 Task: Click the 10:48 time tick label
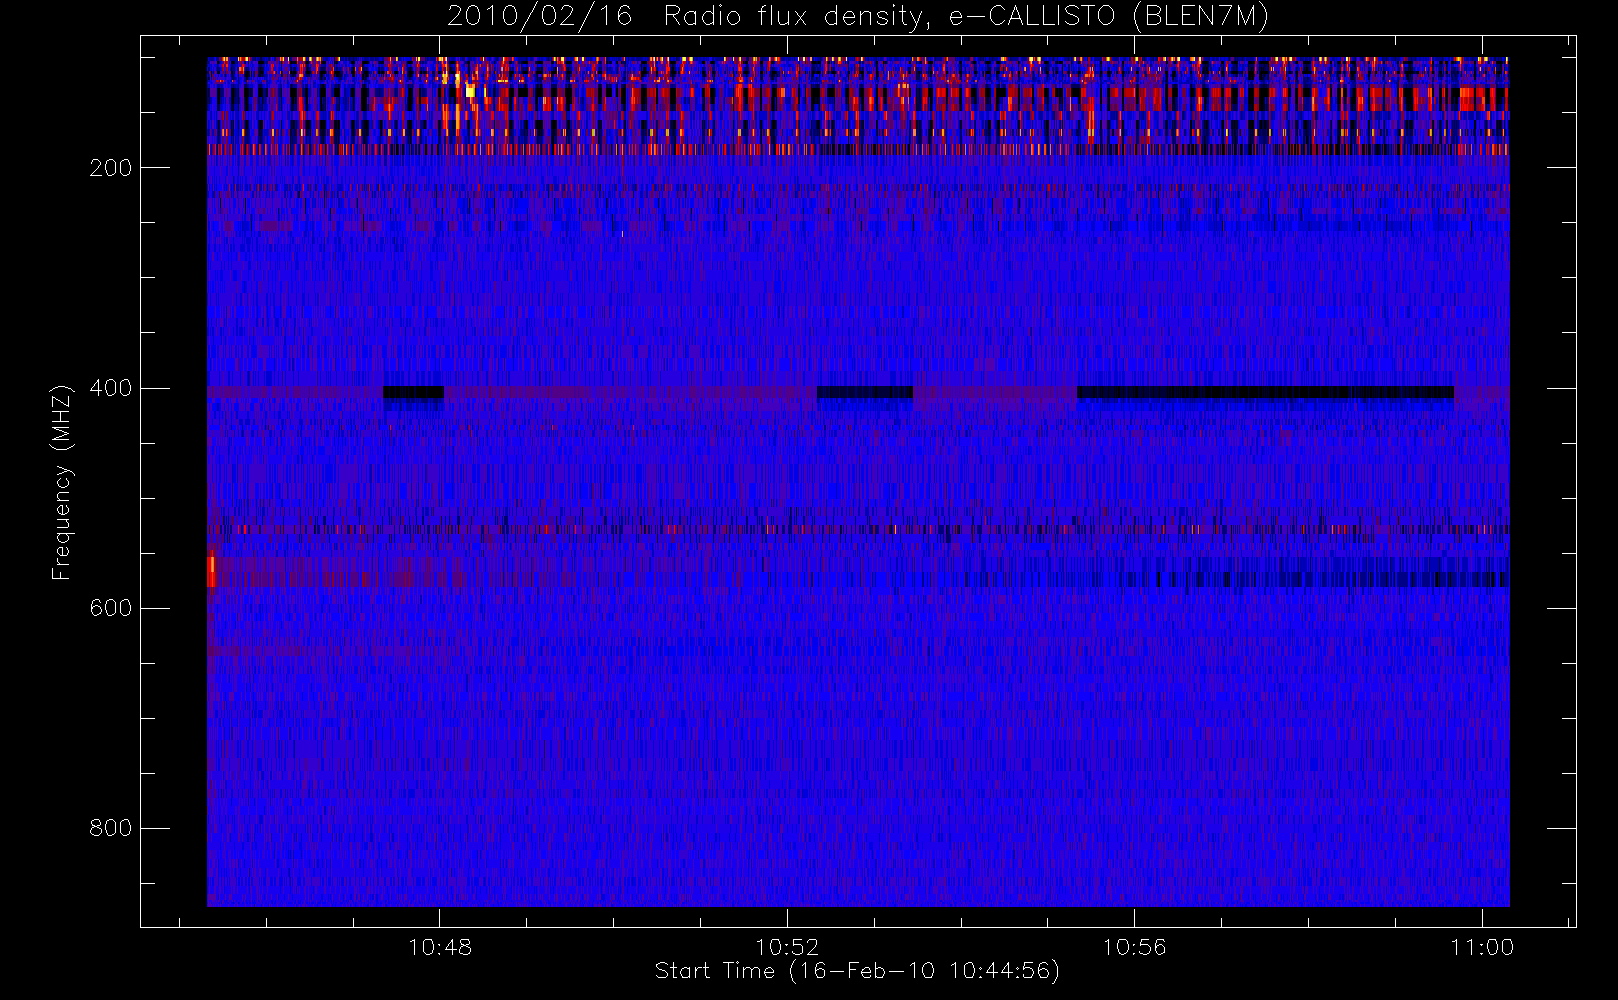440,947
